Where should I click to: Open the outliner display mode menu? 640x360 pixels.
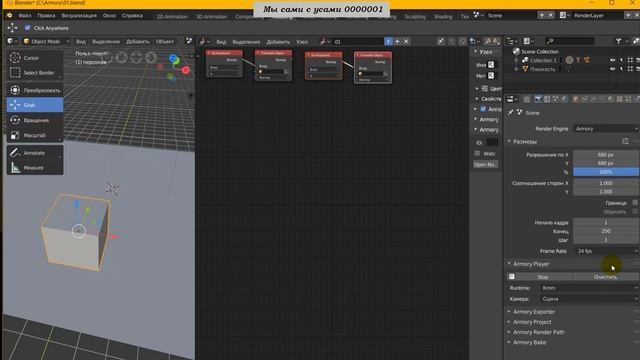click(x=529, y=41)
